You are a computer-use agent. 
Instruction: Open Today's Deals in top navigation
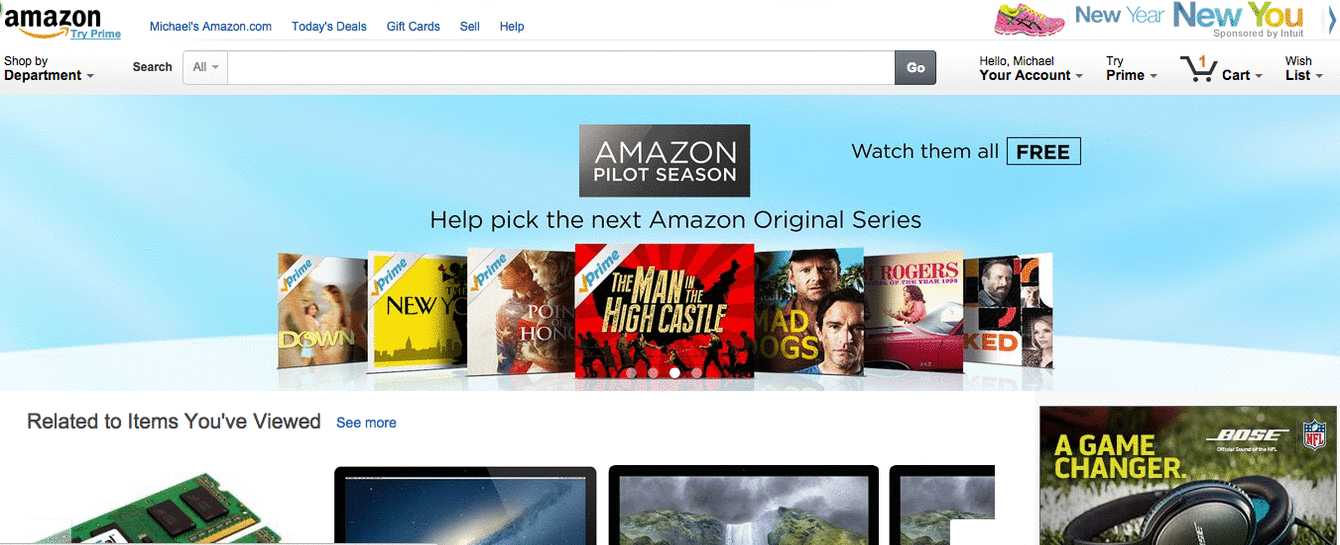(x=329, y=26)
